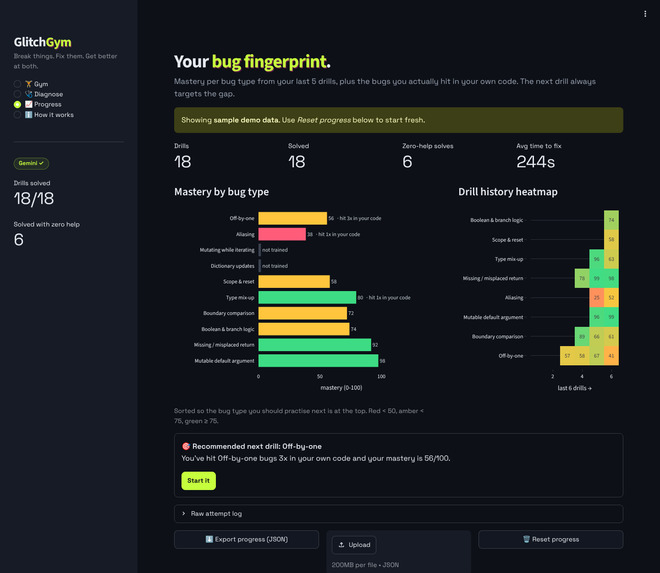This screenshot has width=660, height=573.
Task: Click the Scope & reset mastery bar
Action: click(x=294, y=282)
